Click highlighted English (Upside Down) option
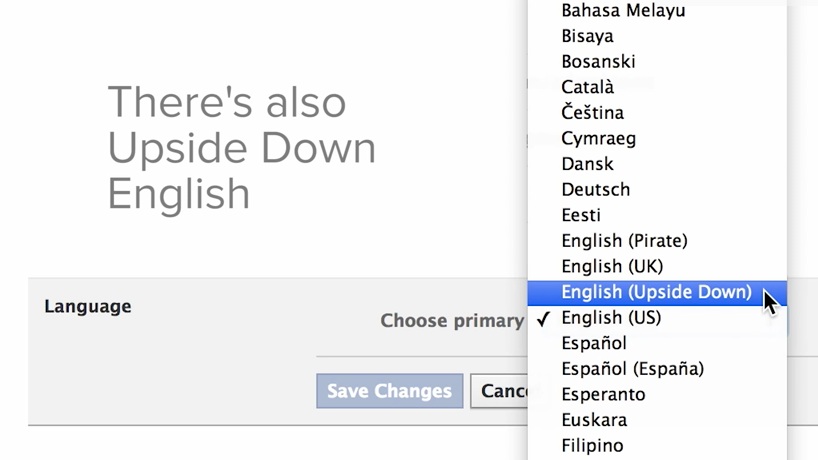818x460 pixels. point(656,292)
